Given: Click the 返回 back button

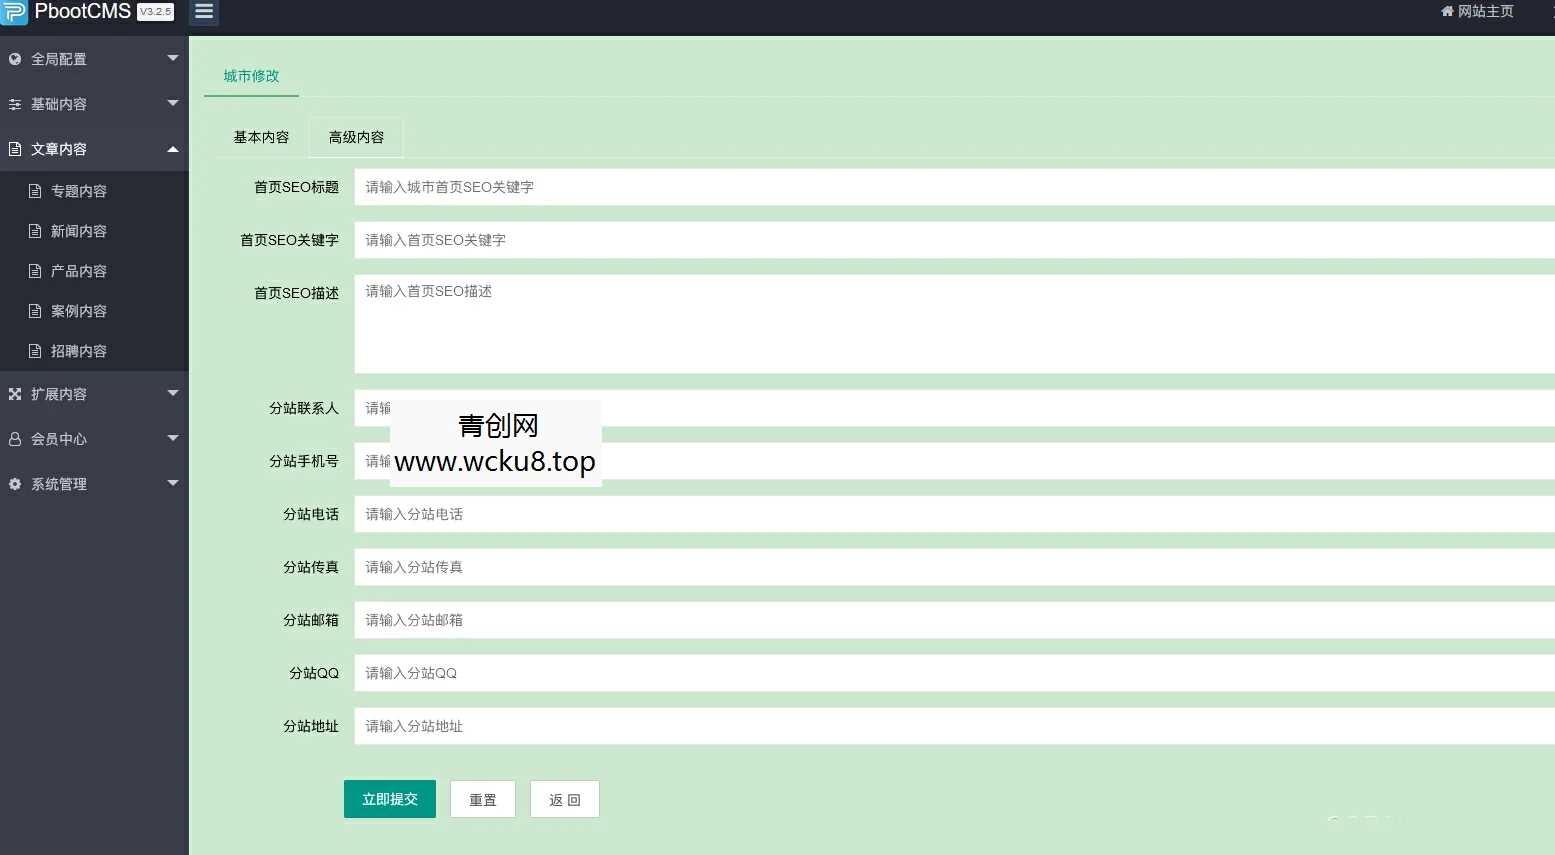Looking at the screenshot, I should pos(563,799).
